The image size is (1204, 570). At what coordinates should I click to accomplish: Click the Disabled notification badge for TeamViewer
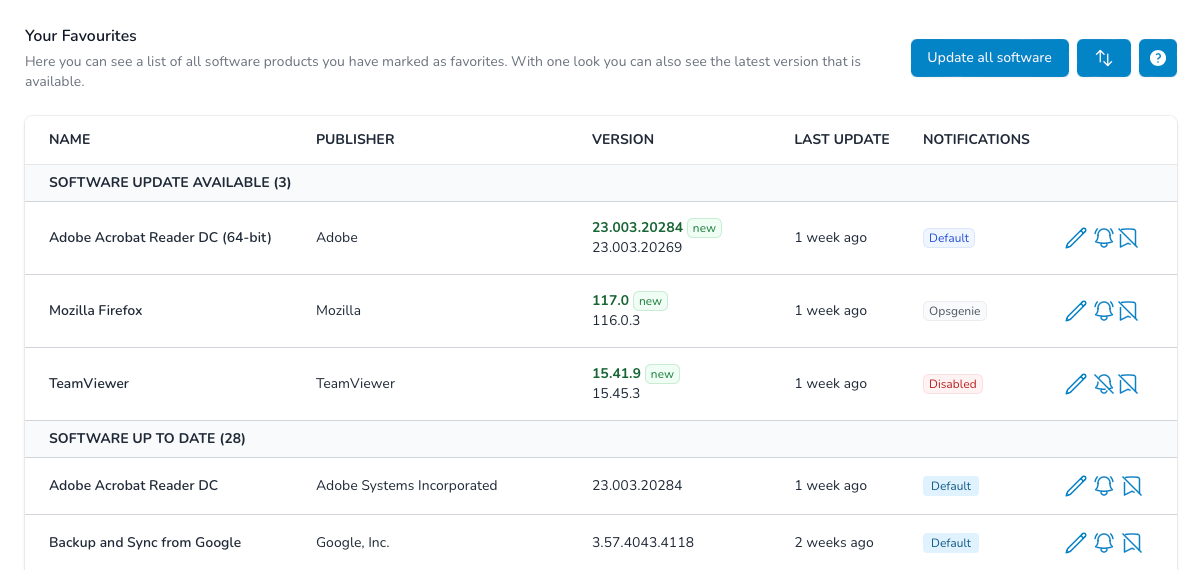(953, 384)
